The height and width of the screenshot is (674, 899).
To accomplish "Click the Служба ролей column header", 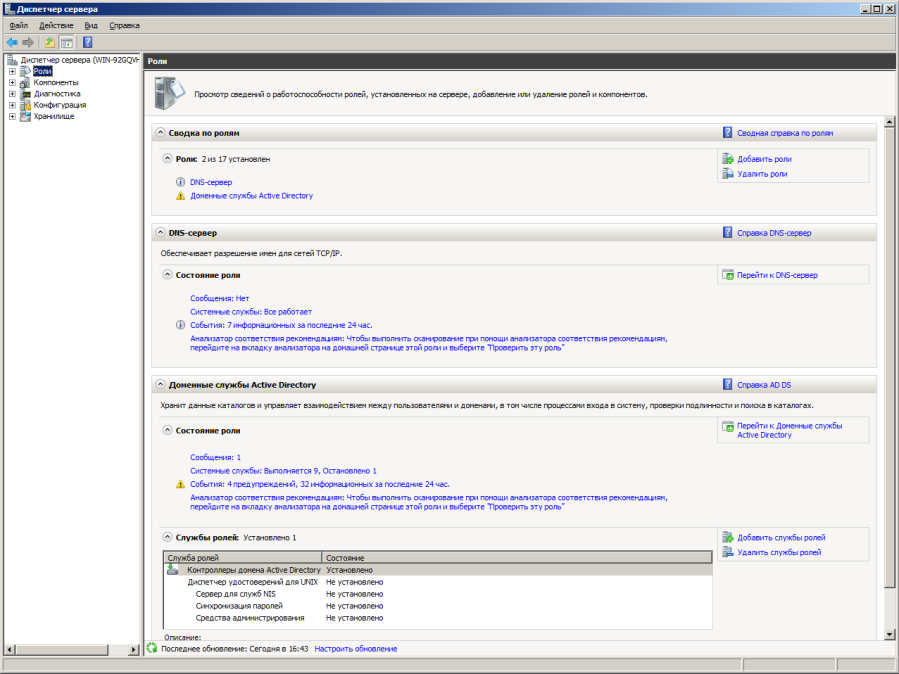I will 243,558.
